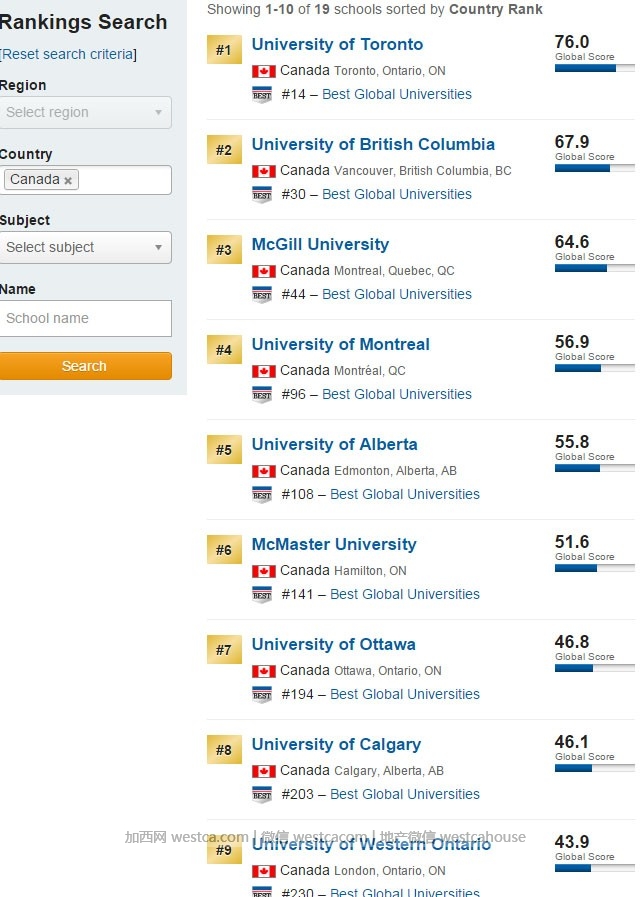Click the #7 rank badge for Ottawa
This screenshot has height=897, width=644.
(224, 650)
